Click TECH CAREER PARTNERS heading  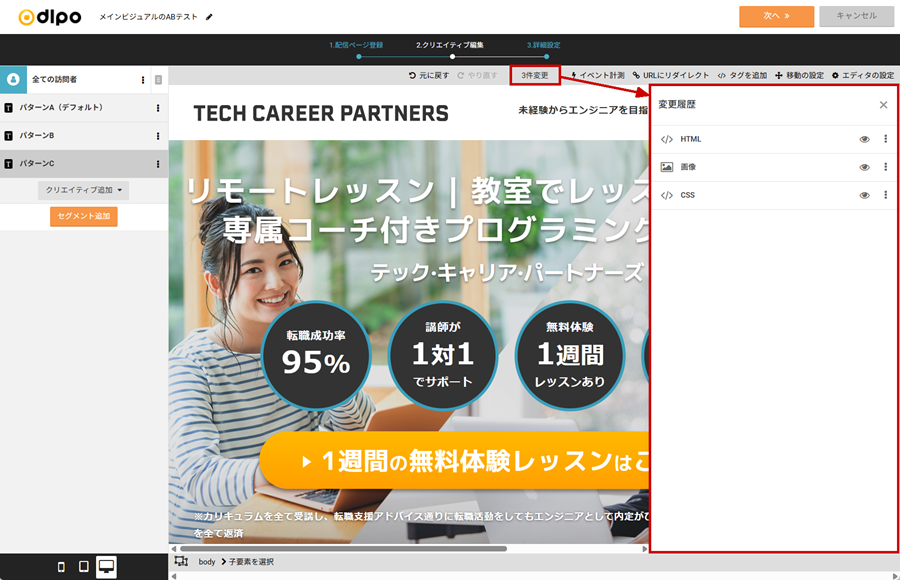[321, 114]
